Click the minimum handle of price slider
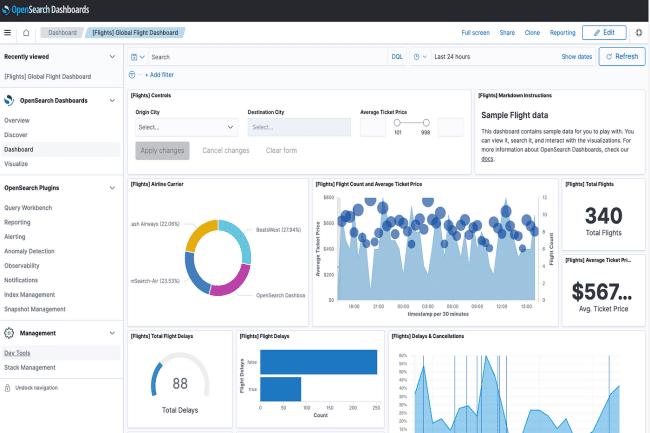Image resolution: width=650 pixels, height=433 pixels. point(397,123)
